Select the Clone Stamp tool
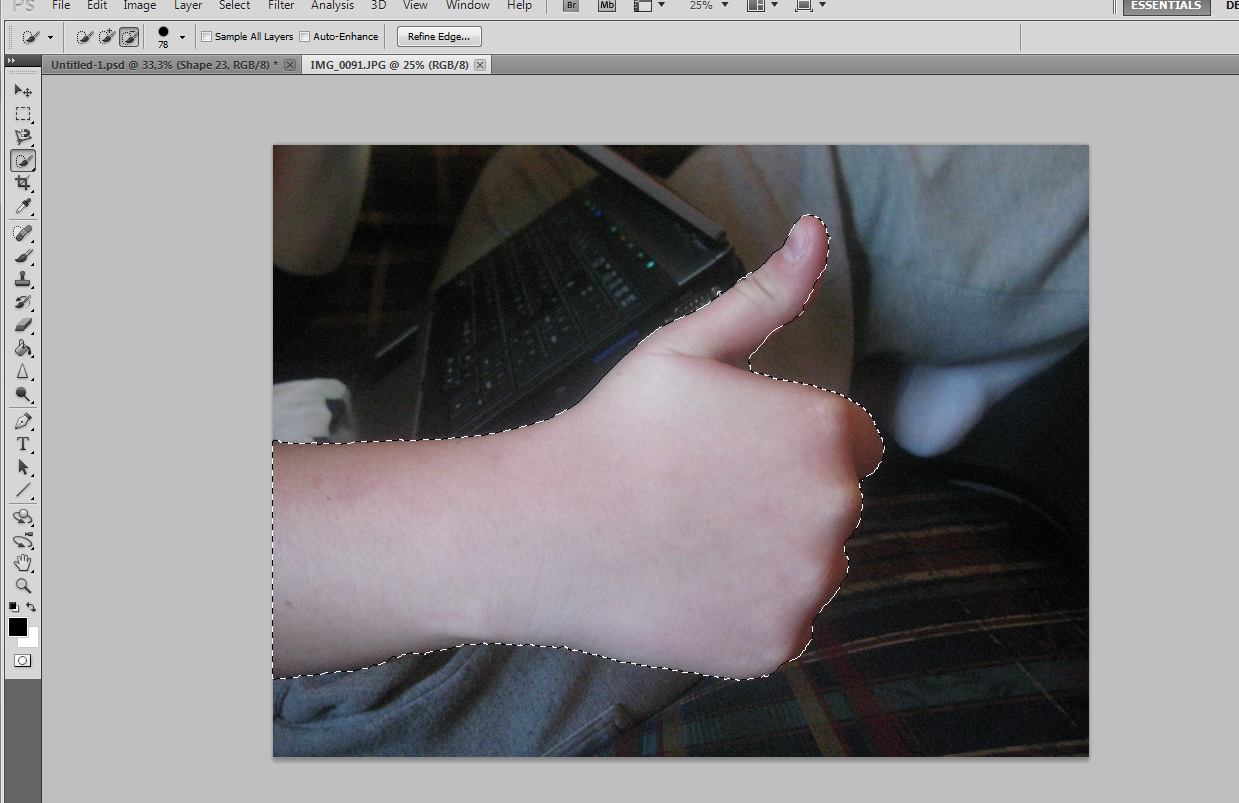The image size is (1239, 803). [23, 280]
